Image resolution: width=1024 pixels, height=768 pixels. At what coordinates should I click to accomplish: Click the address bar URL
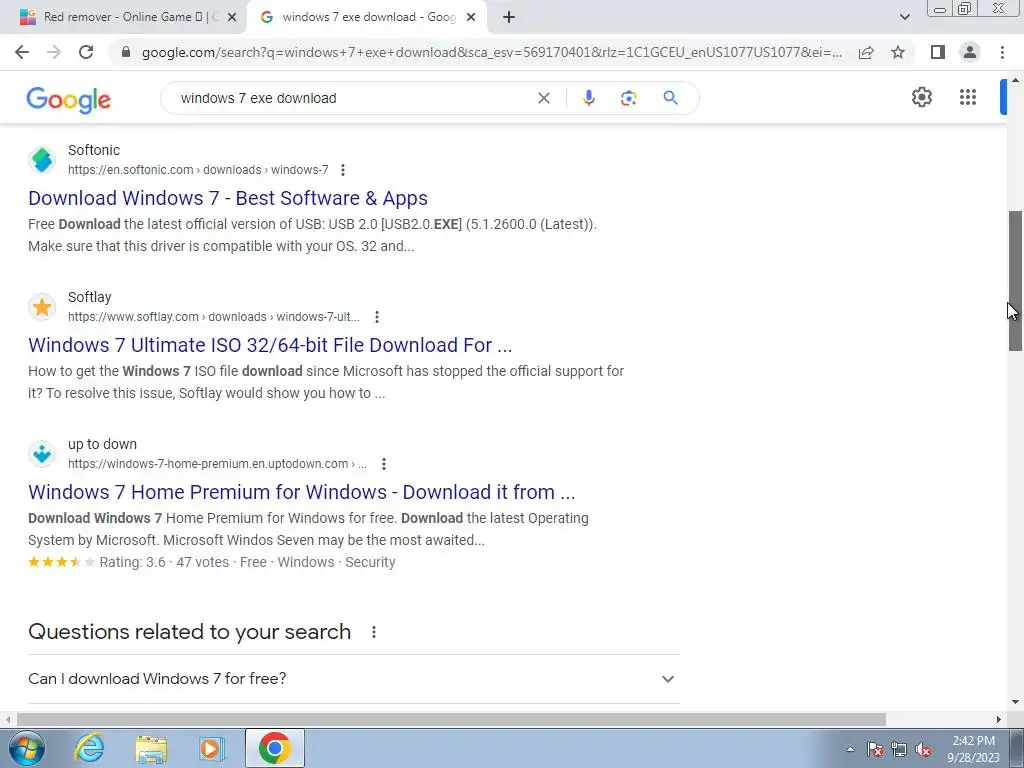pos(491,52)
